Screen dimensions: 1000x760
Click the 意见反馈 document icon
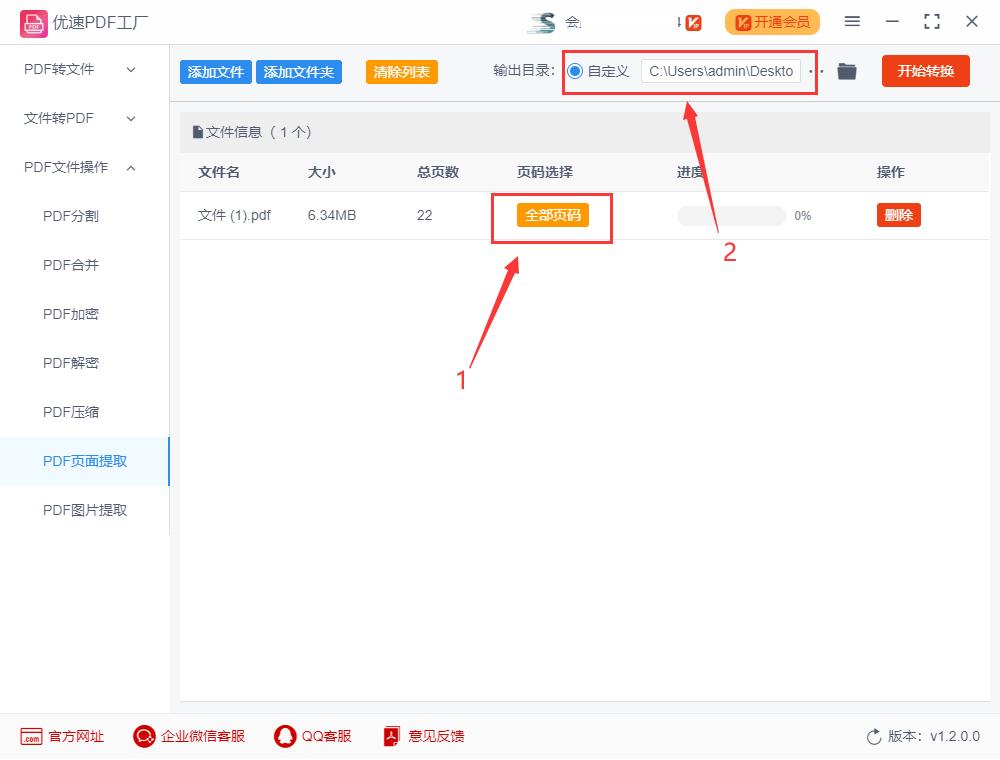tap(392, 736)
